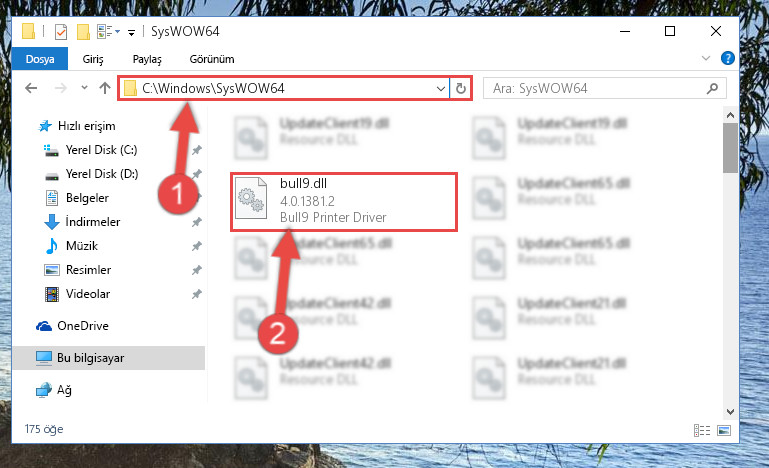Click the New Folder icon in quick access toolbar

83,32
